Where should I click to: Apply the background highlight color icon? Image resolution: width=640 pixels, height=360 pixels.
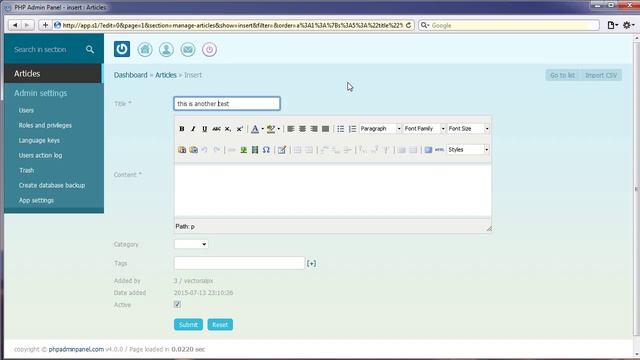pyautogui.click(x=271, y=129)
